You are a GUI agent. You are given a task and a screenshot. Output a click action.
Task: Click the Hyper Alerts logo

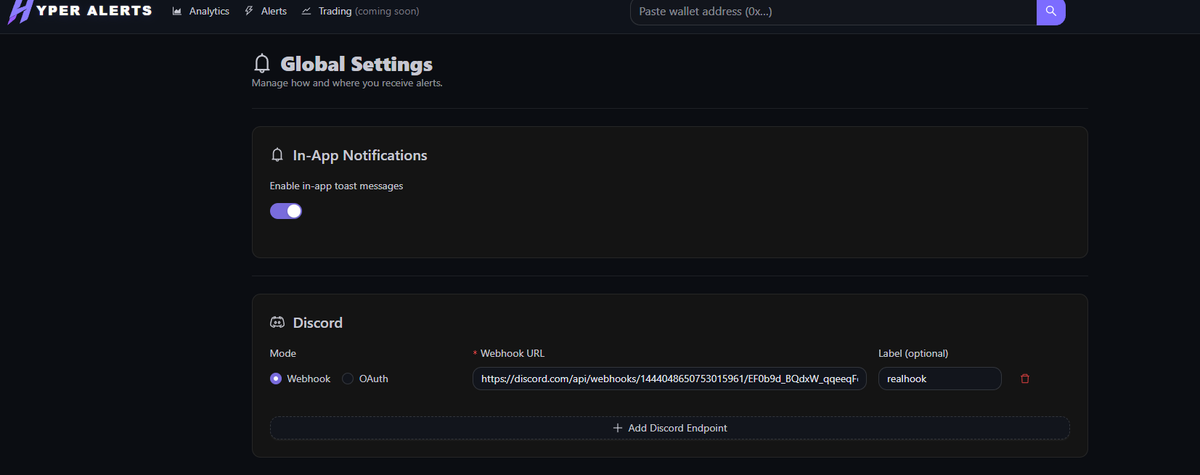coord(80,11)
